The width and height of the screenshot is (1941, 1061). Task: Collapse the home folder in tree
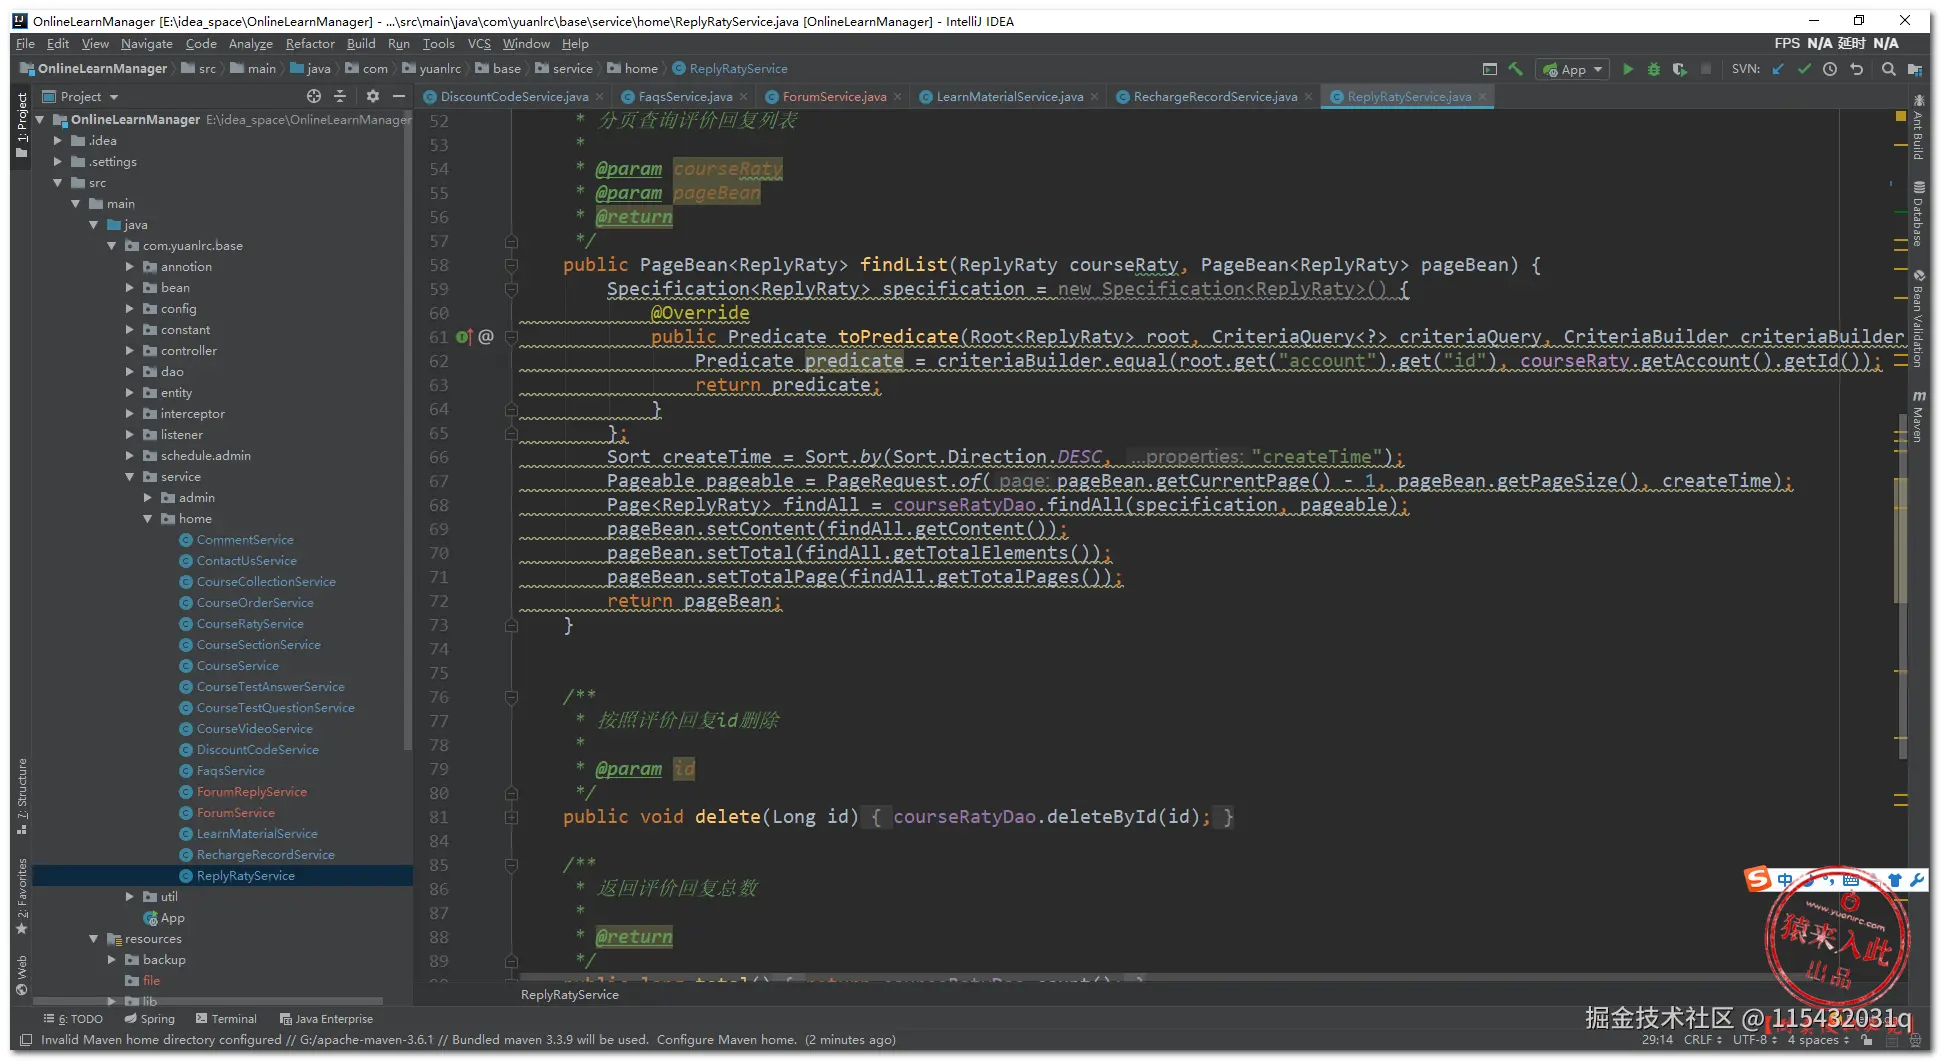pyautogui.click(x=148, y=519)
